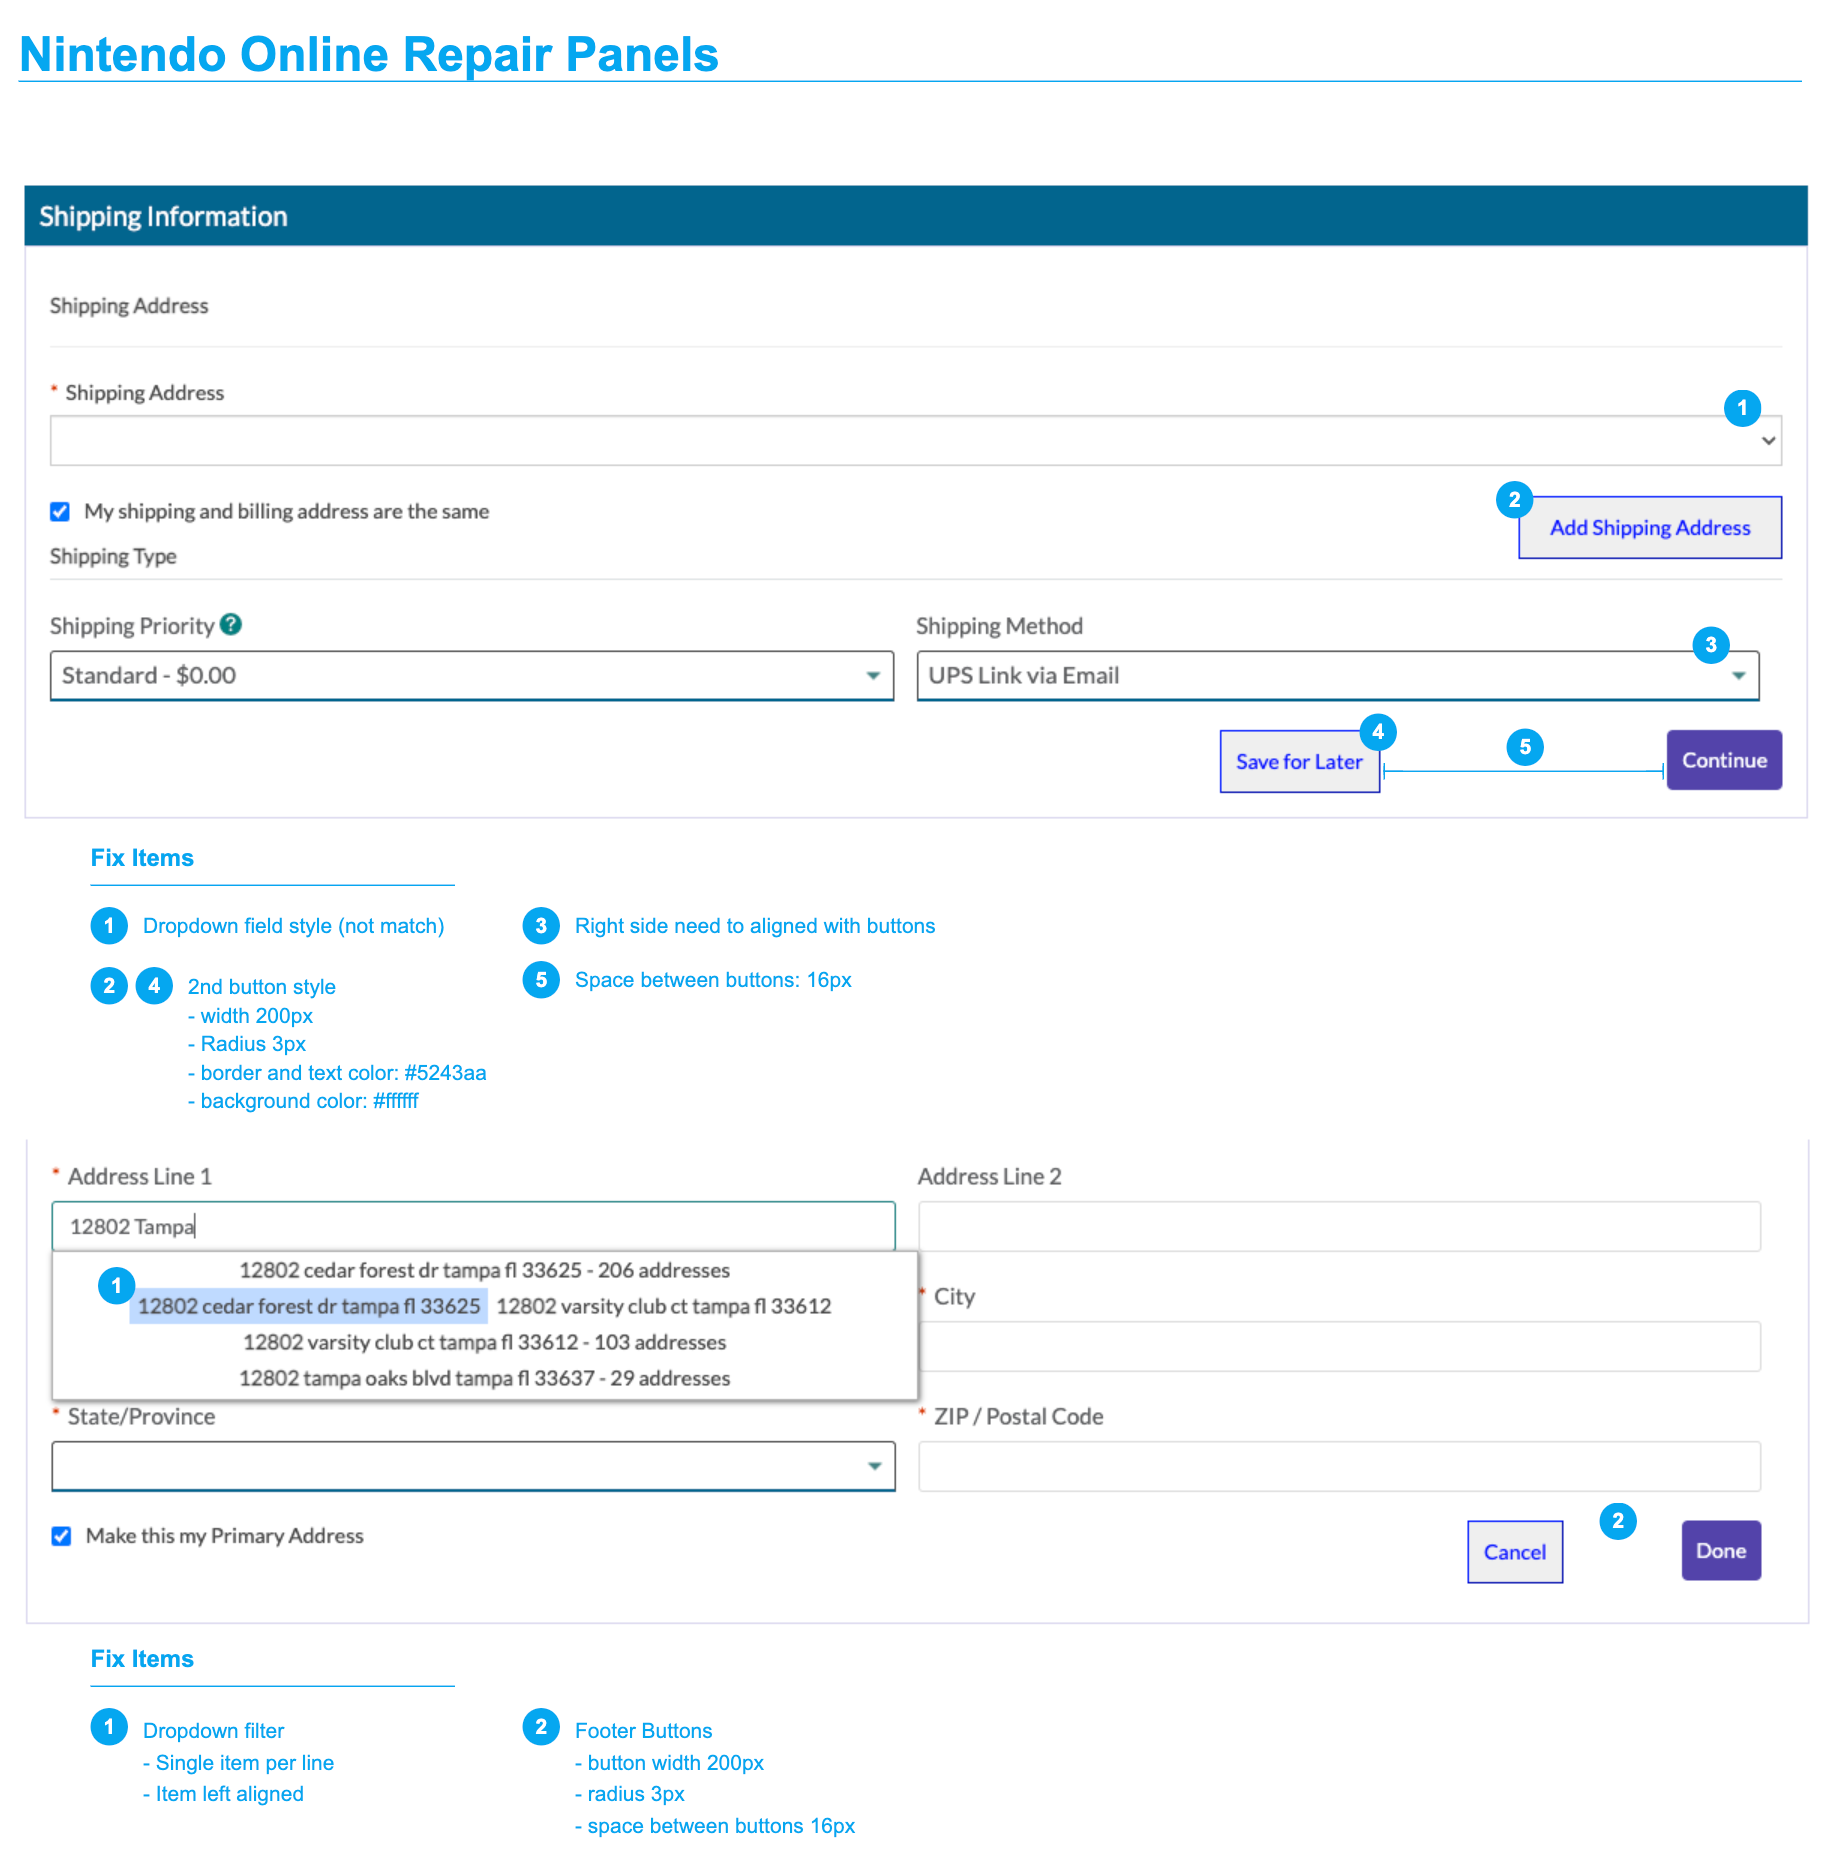The width and height of the screenshot is (1838, 1856).
Task: Click the City input field
Action: (1340, 1346)
